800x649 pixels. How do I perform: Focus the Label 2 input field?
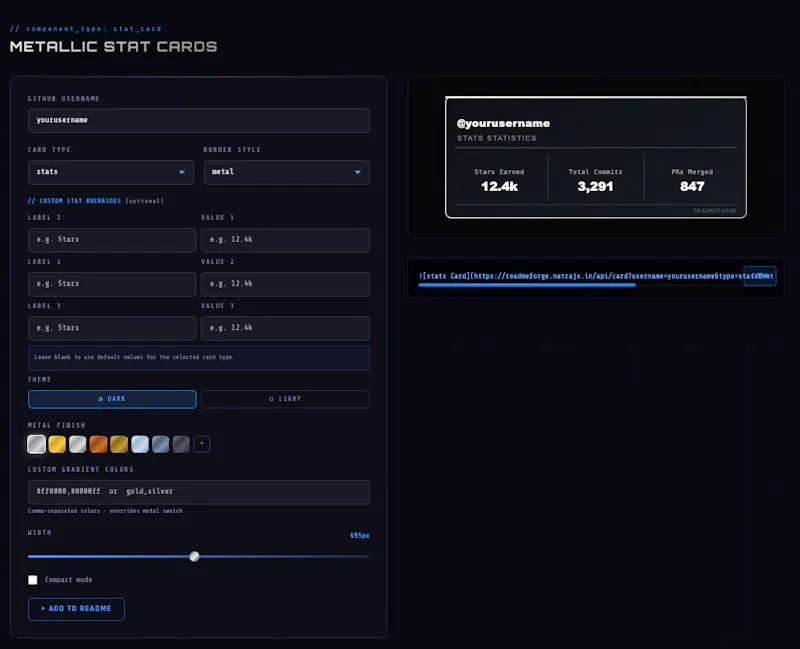pyautogui.click(x=112, y=284)
